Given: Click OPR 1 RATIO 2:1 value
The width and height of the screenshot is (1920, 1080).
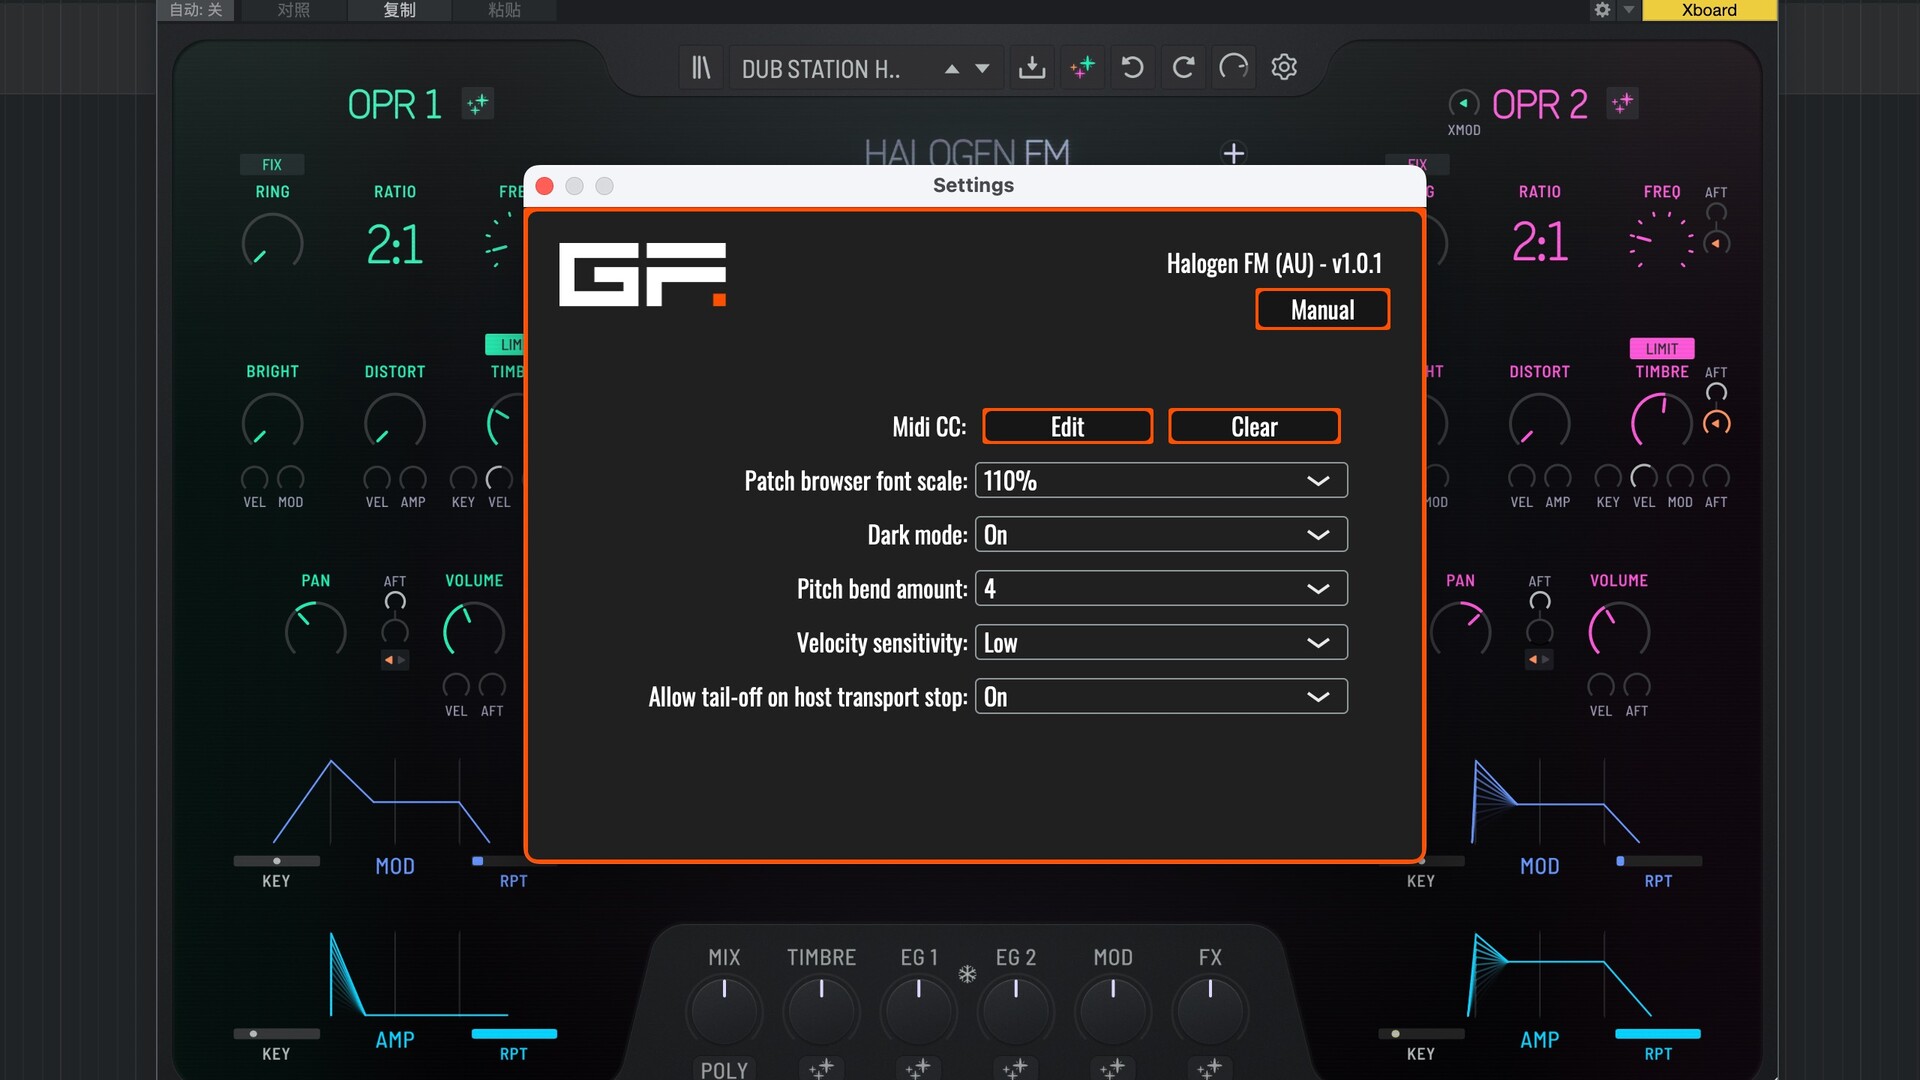Looking at the screenshot, I should 395,244.
